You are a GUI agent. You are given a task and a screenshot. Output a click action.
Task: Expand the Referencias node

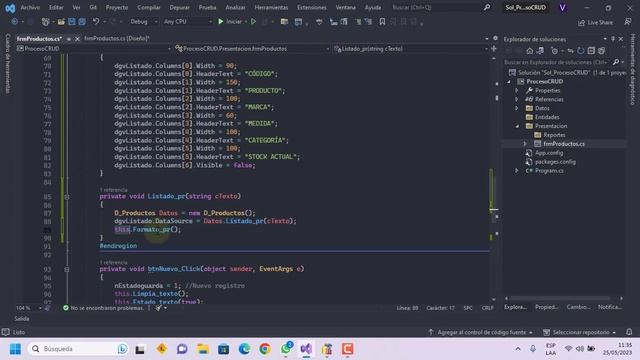[517, 99]
